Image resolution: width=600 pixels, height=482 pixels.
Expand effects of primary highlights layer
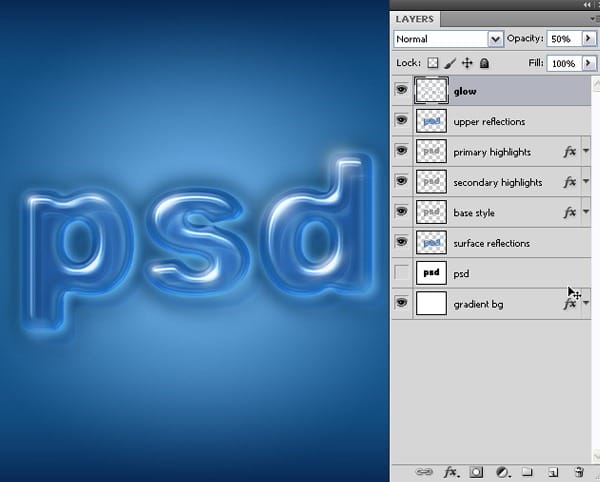(x=586, y=151)
